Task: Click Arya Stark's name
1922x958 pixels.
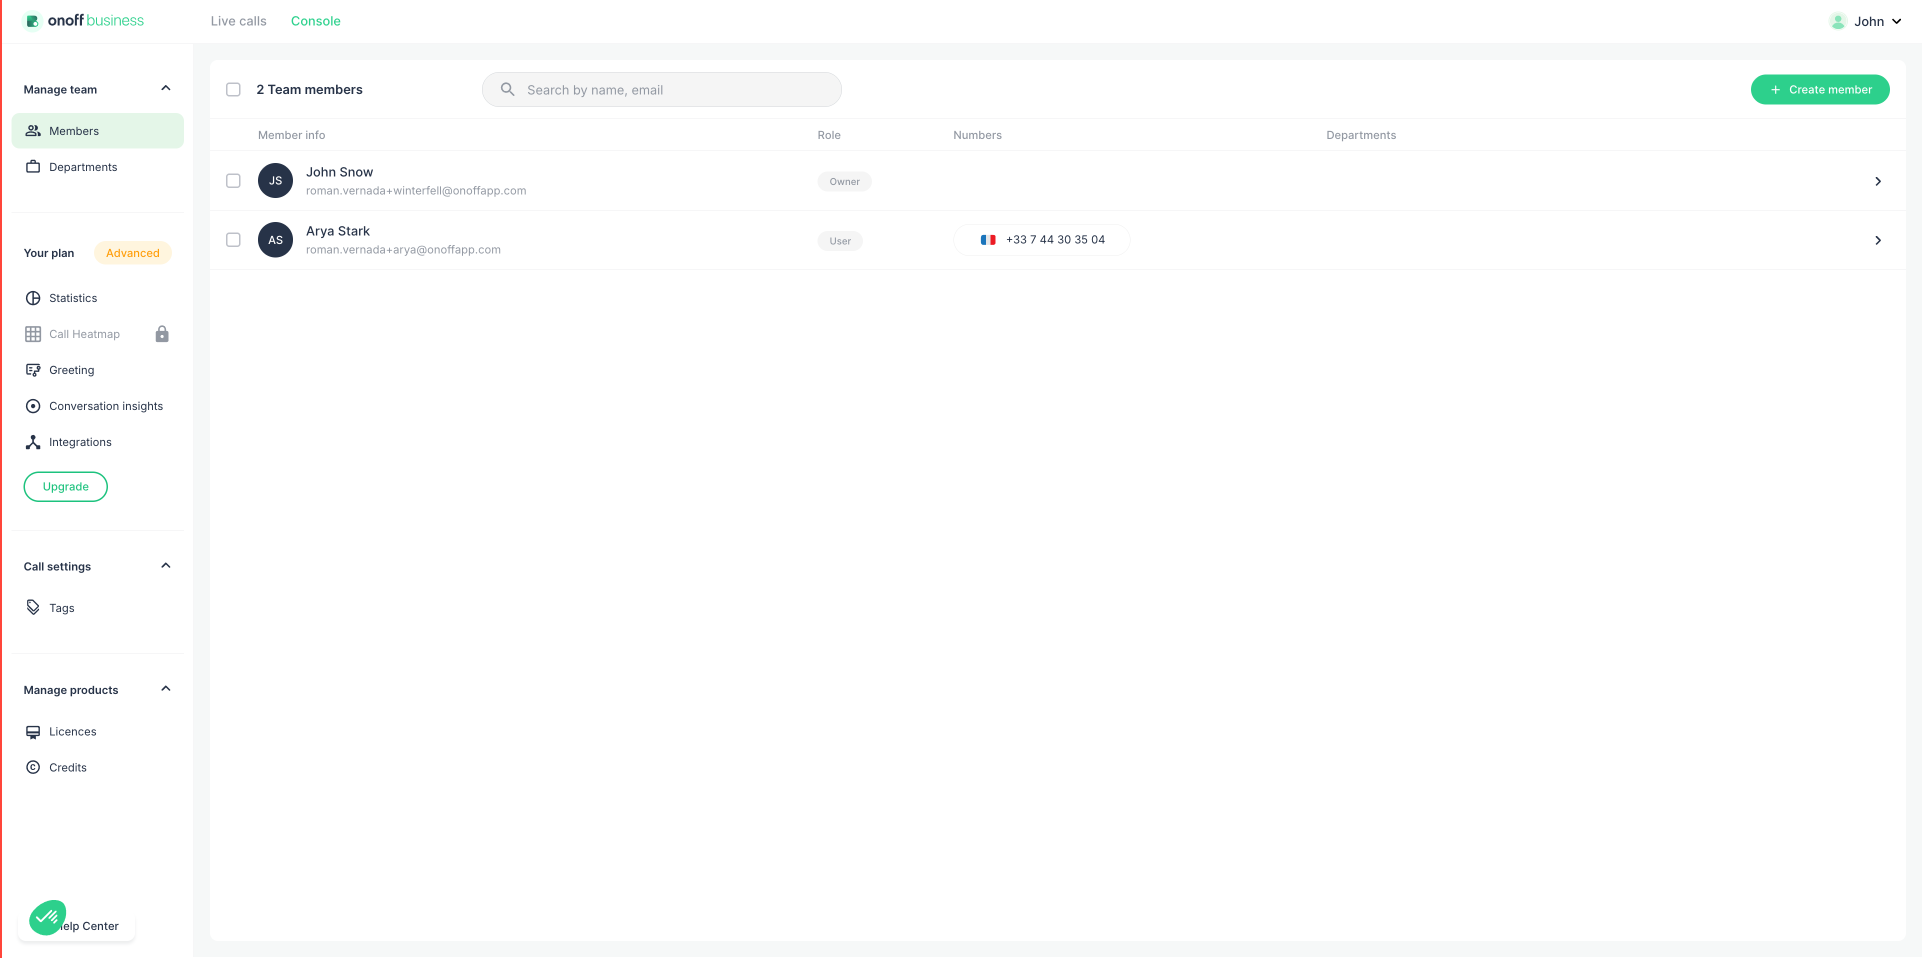Action: pyautogui.click(x=338, y=231)
